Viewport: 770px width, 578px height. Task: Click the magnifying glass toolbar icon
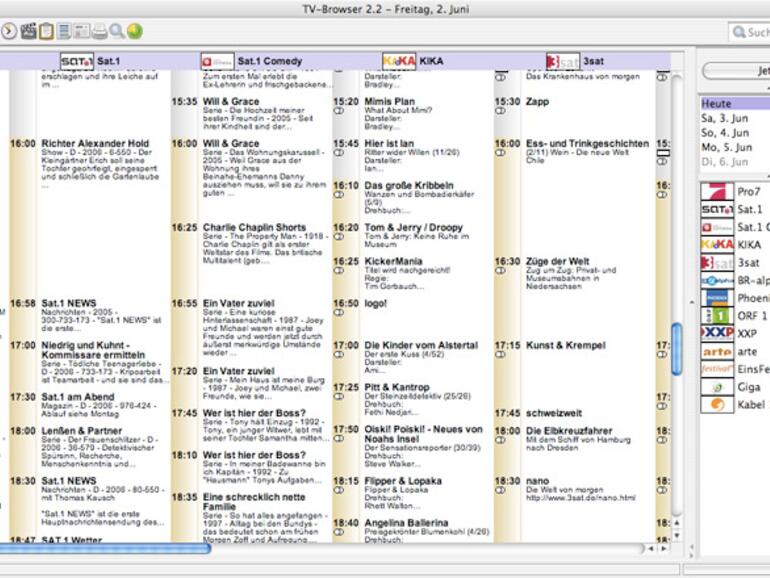[x=117, y=32]
